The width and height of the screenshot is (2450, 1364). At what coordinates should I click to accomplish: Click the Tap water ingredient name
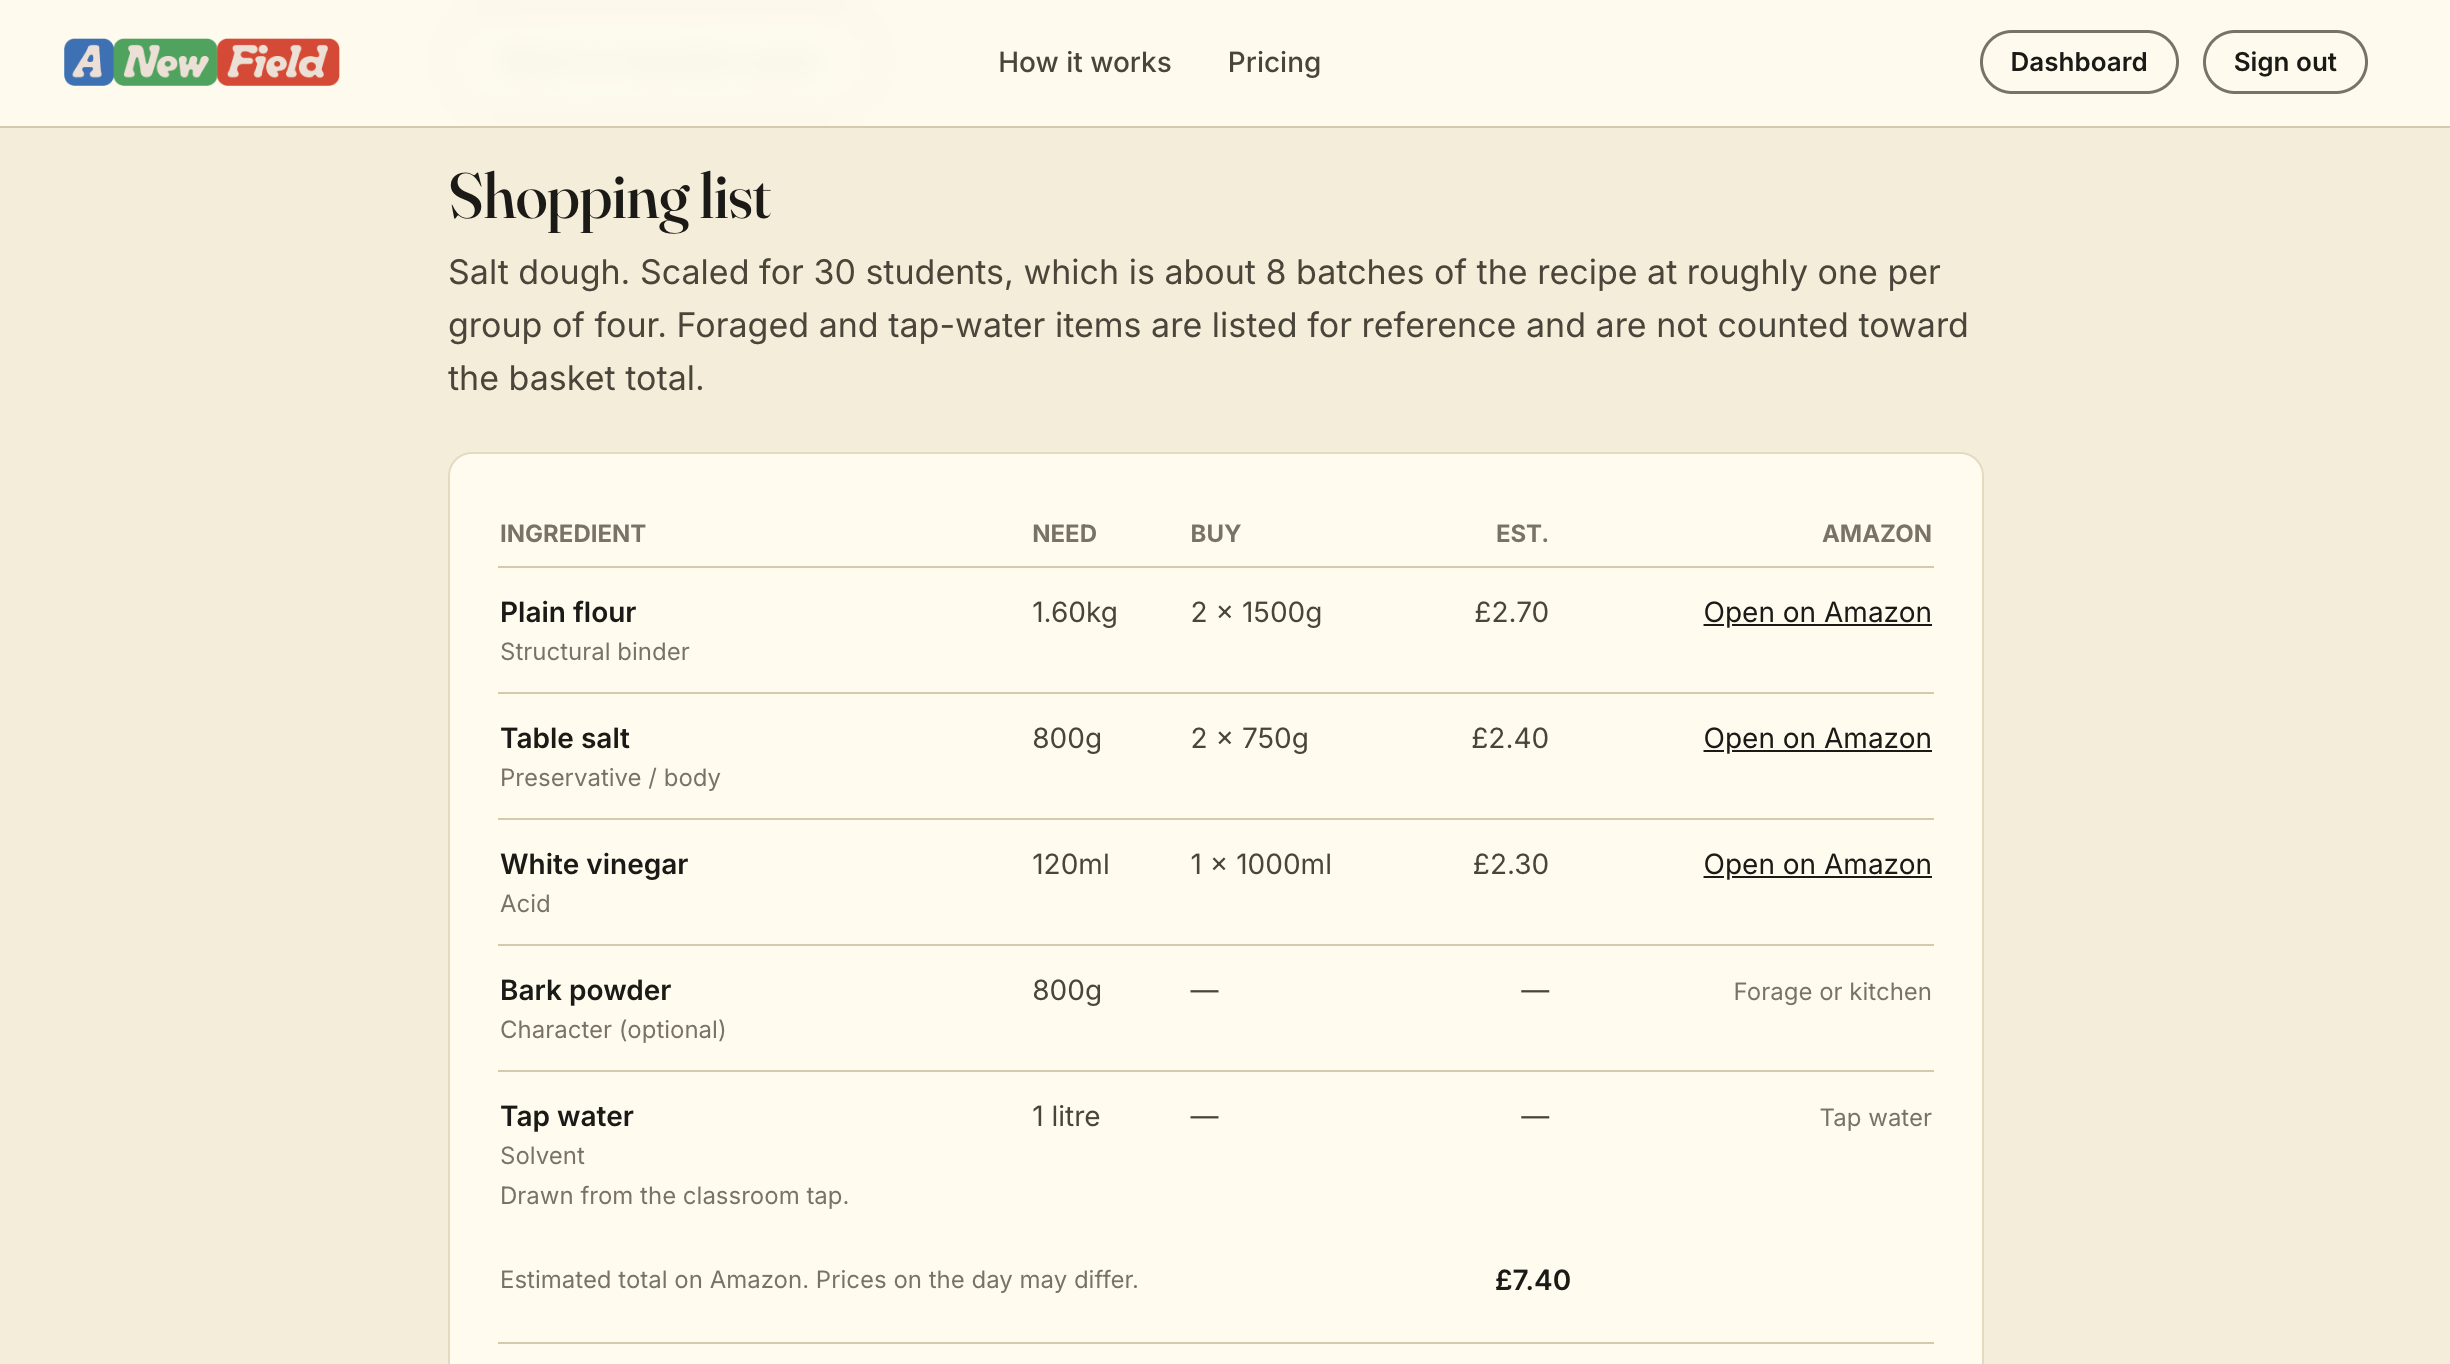pyautogui.click(x=566, y=1116)
